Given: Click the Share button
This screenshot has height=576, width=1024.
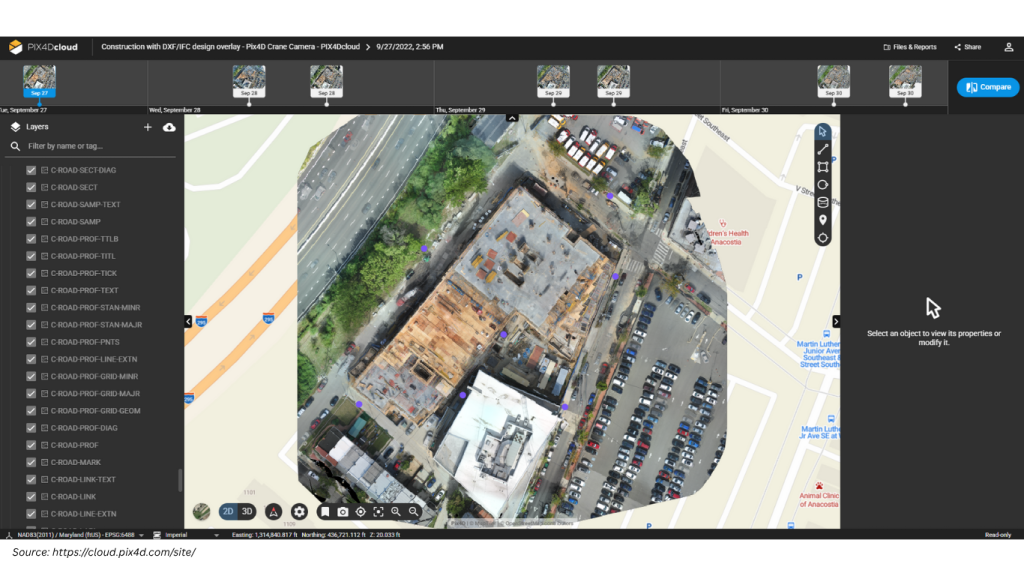Looking at the screenshot, I should point(968,47).
